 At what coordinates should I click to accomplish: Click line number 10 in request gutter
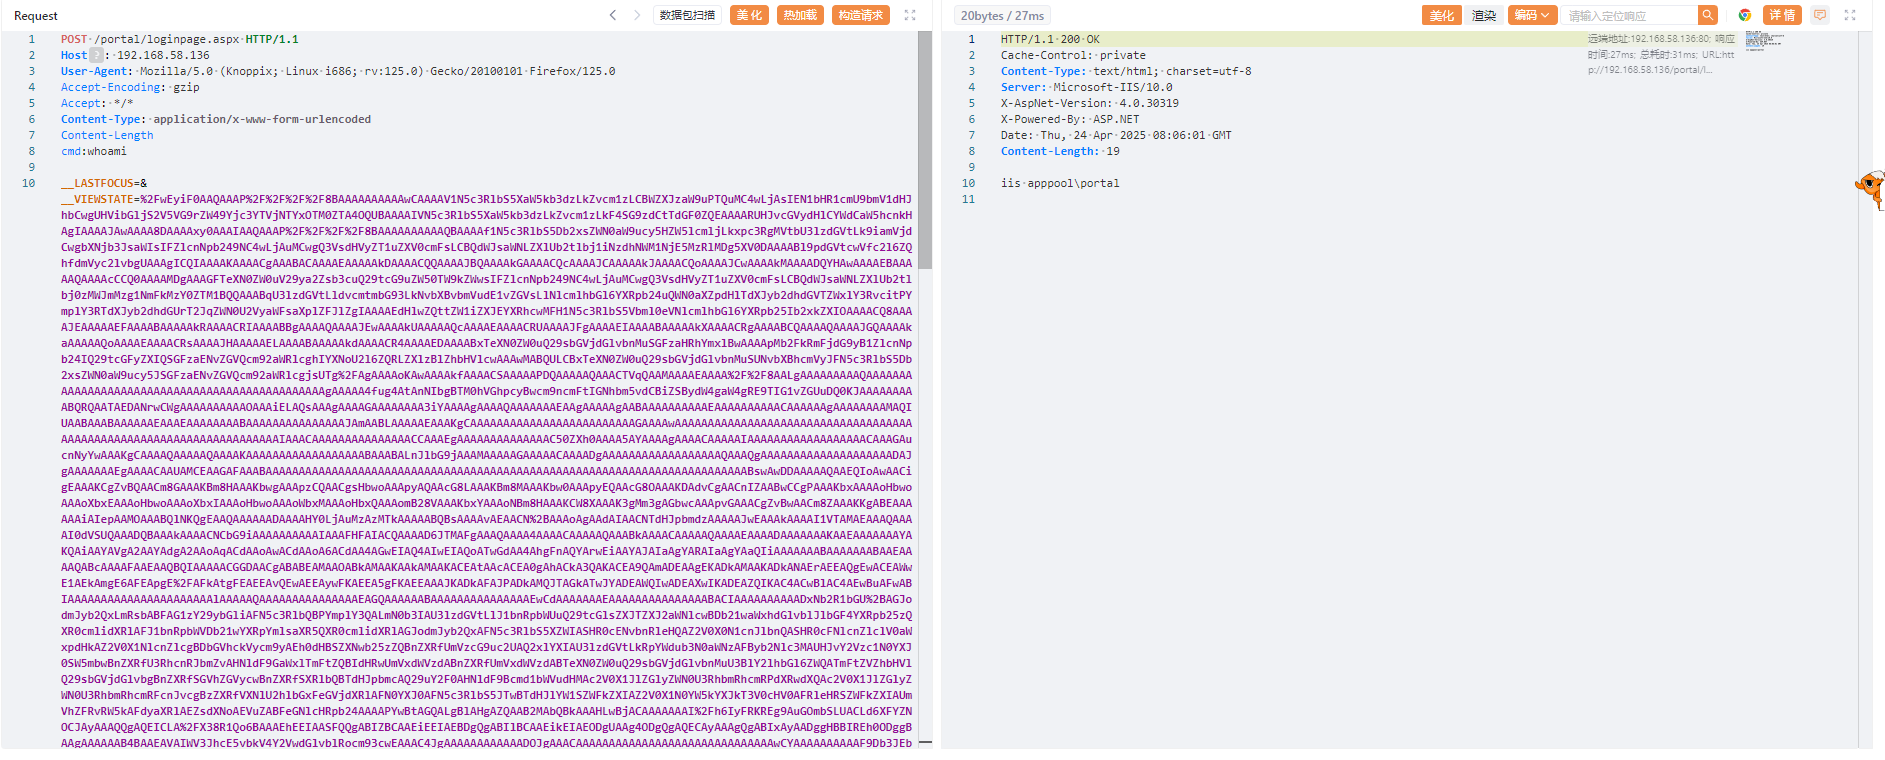coord(28,184)
